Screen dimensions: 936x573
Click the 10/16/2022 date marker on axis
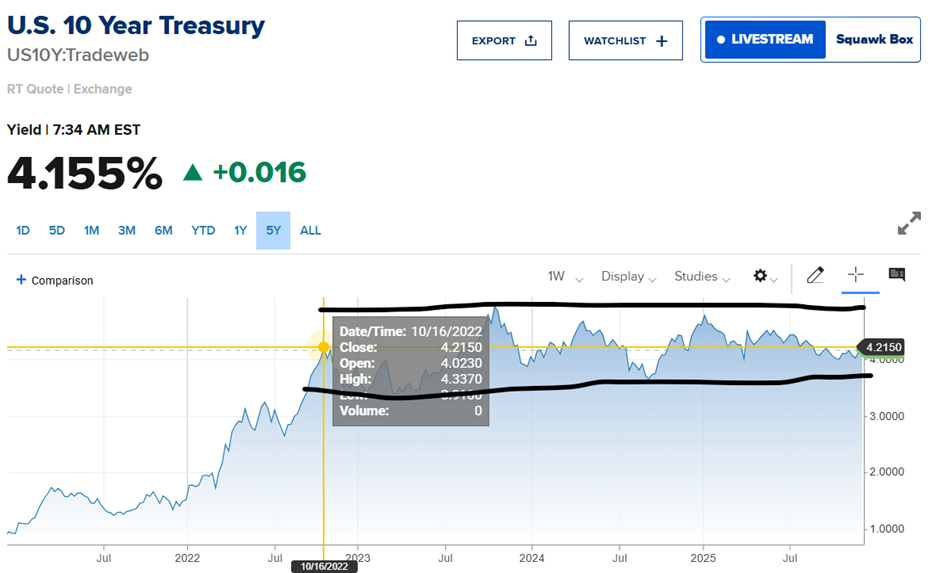click(324, 566)
